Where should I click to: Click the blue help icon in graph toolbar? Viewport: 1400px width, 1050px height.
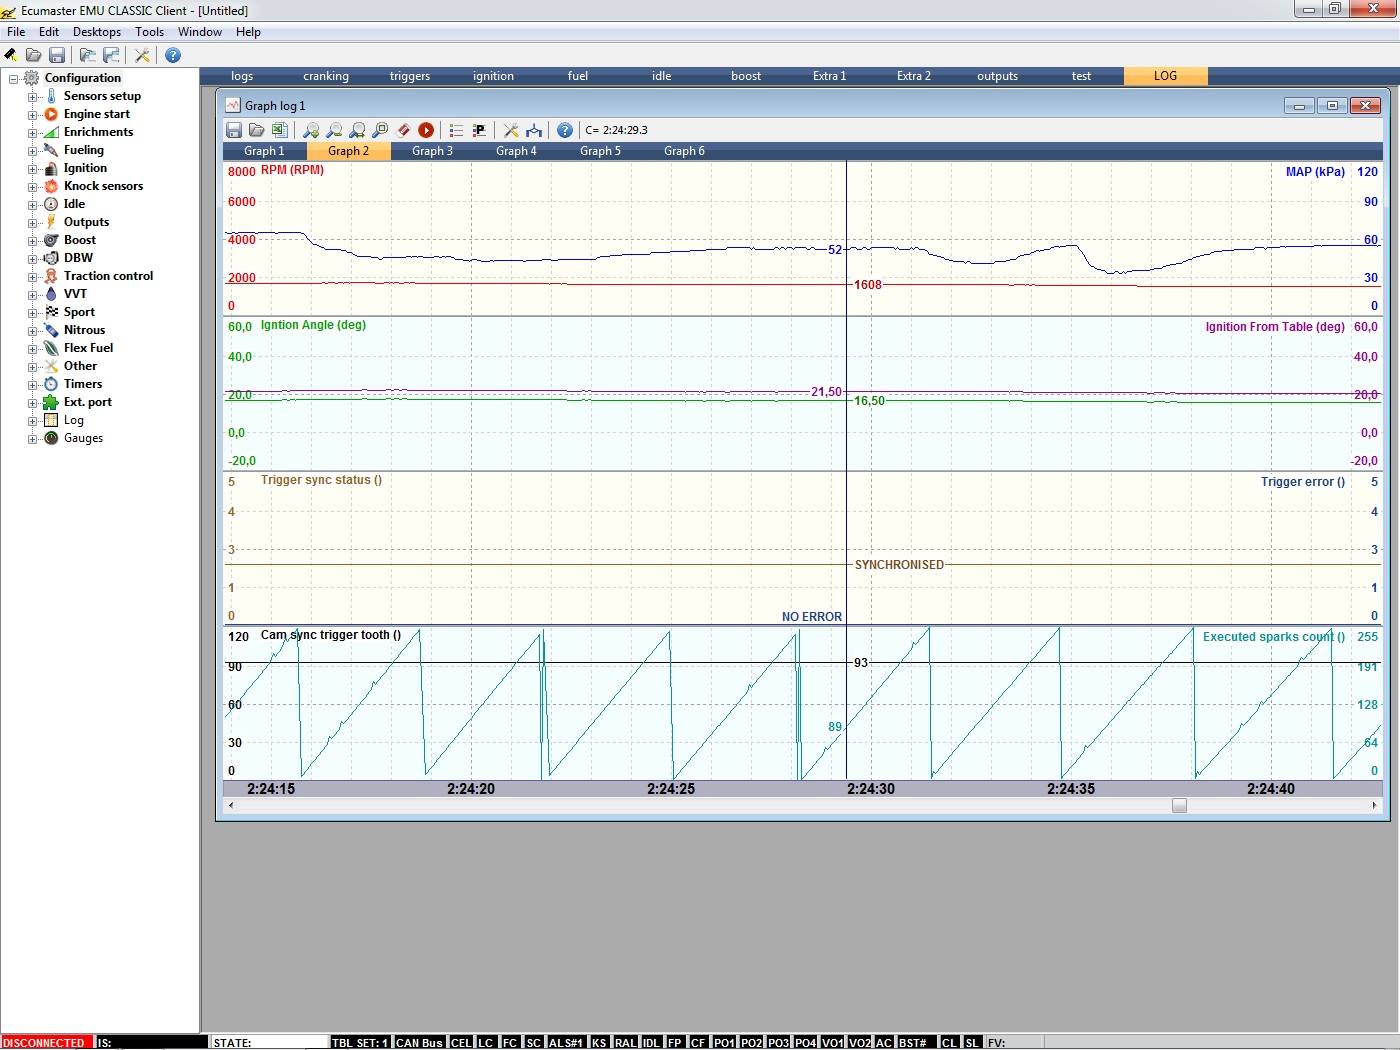pos(565,130)
